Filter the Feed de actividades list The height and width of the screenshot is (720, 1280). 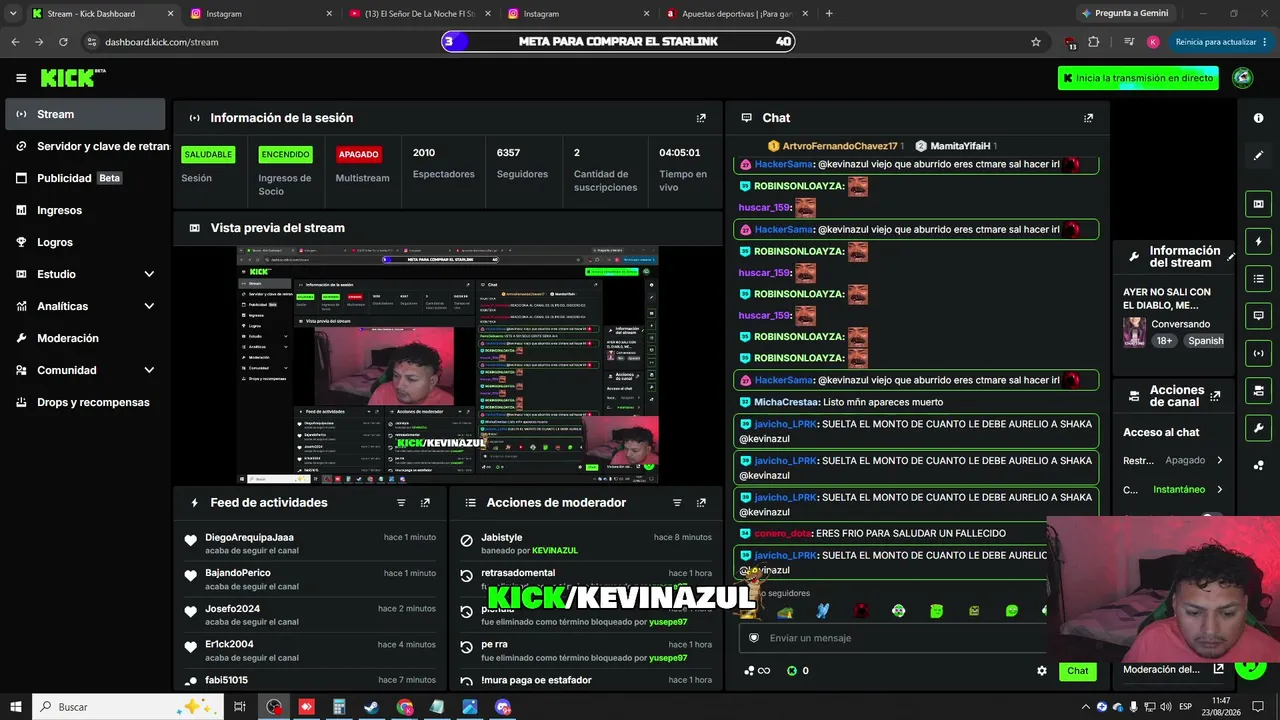click(401, 503)
